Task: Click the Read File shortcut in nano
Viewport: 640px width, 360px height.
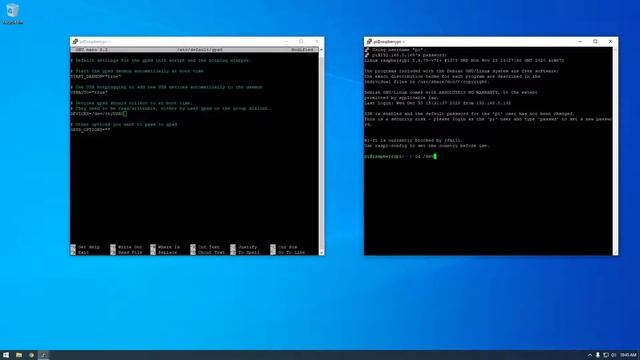Action: [127, 253]
